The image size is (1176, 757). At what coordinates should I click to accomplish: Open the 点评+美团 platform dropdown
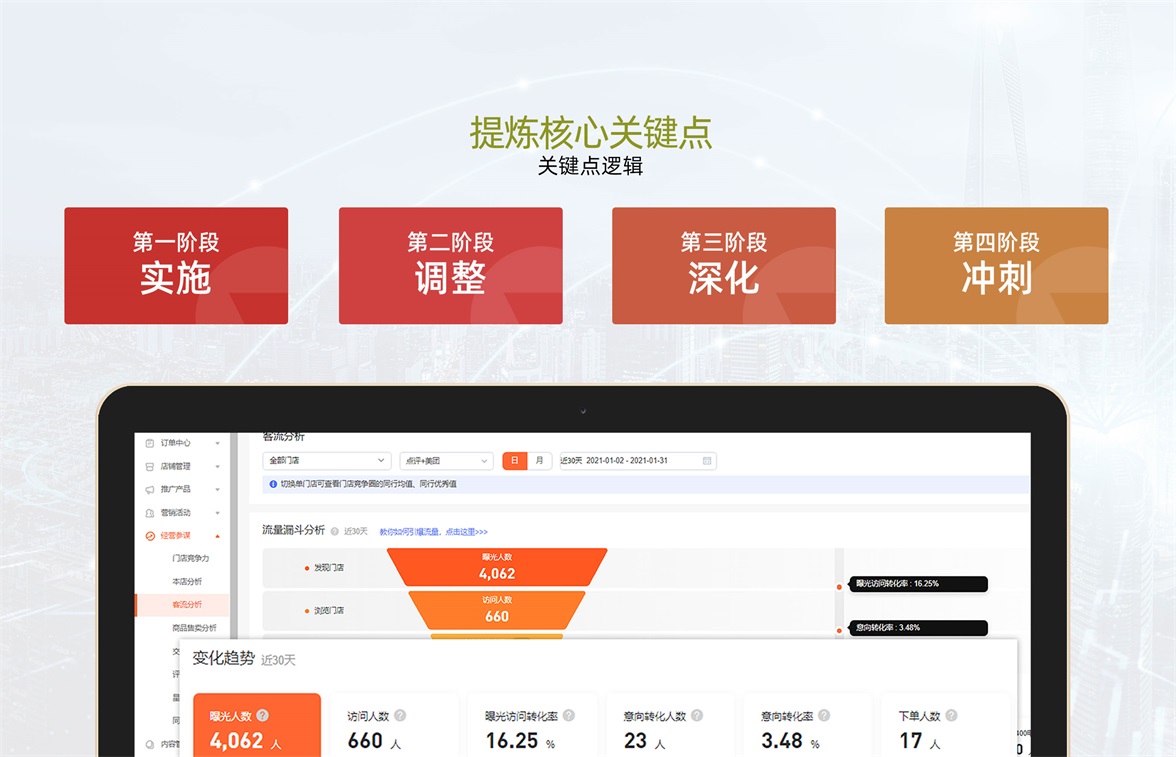point(446,461)
